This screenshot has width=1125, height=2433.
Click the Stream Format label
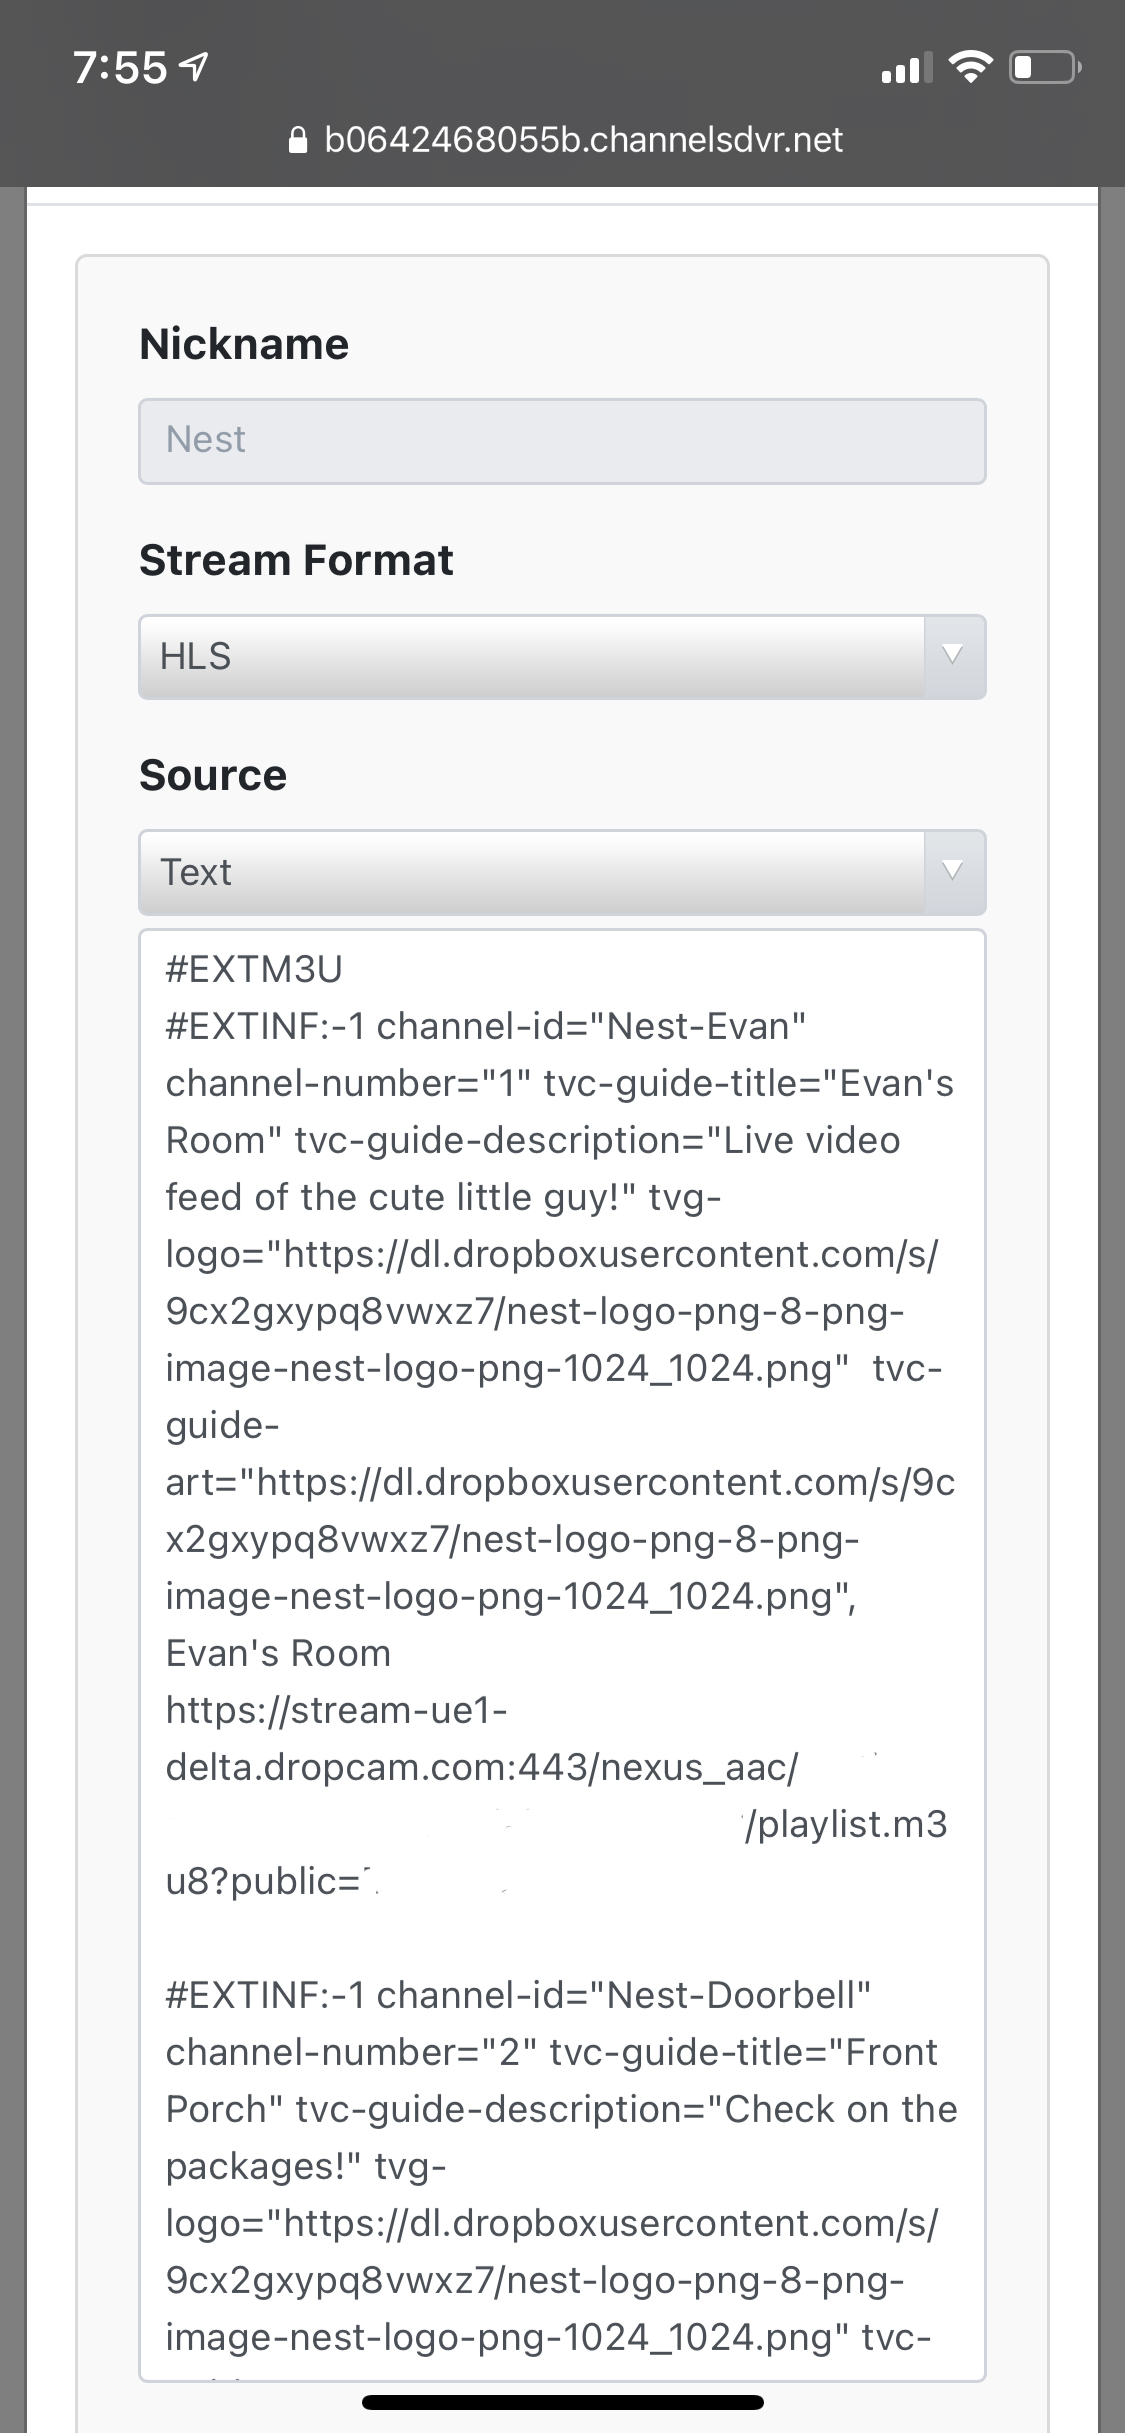(296, 560)
